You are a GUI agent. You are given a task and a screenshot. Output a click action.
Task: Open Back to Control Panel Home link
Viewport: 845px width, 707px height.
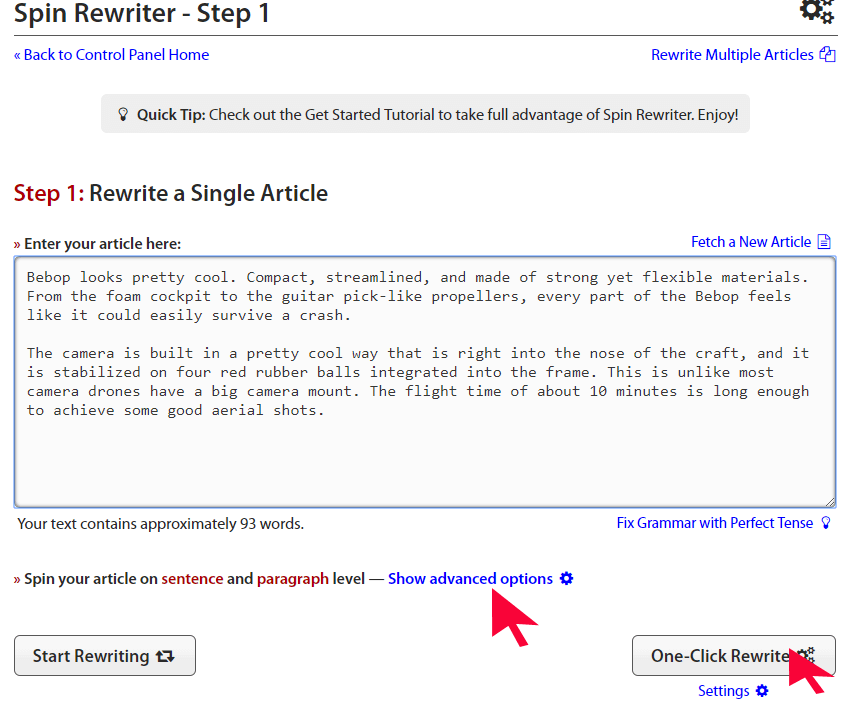pyautogui.click(x=112, y=55)
